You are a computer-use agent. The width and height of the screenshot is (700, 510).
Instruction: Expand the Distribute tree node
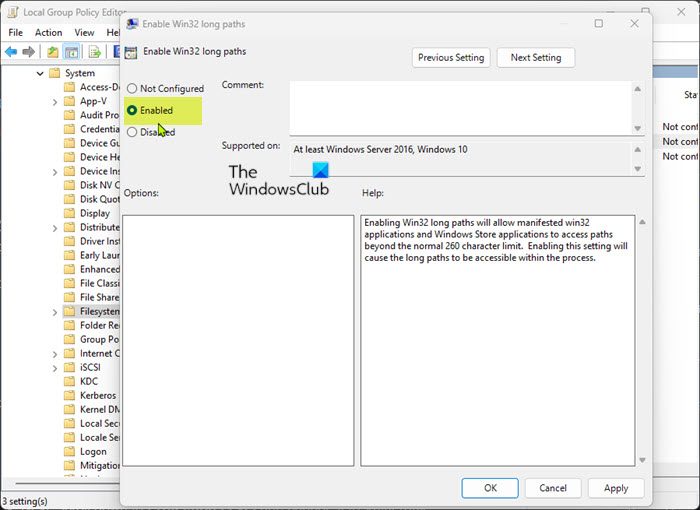pos(54,228)
